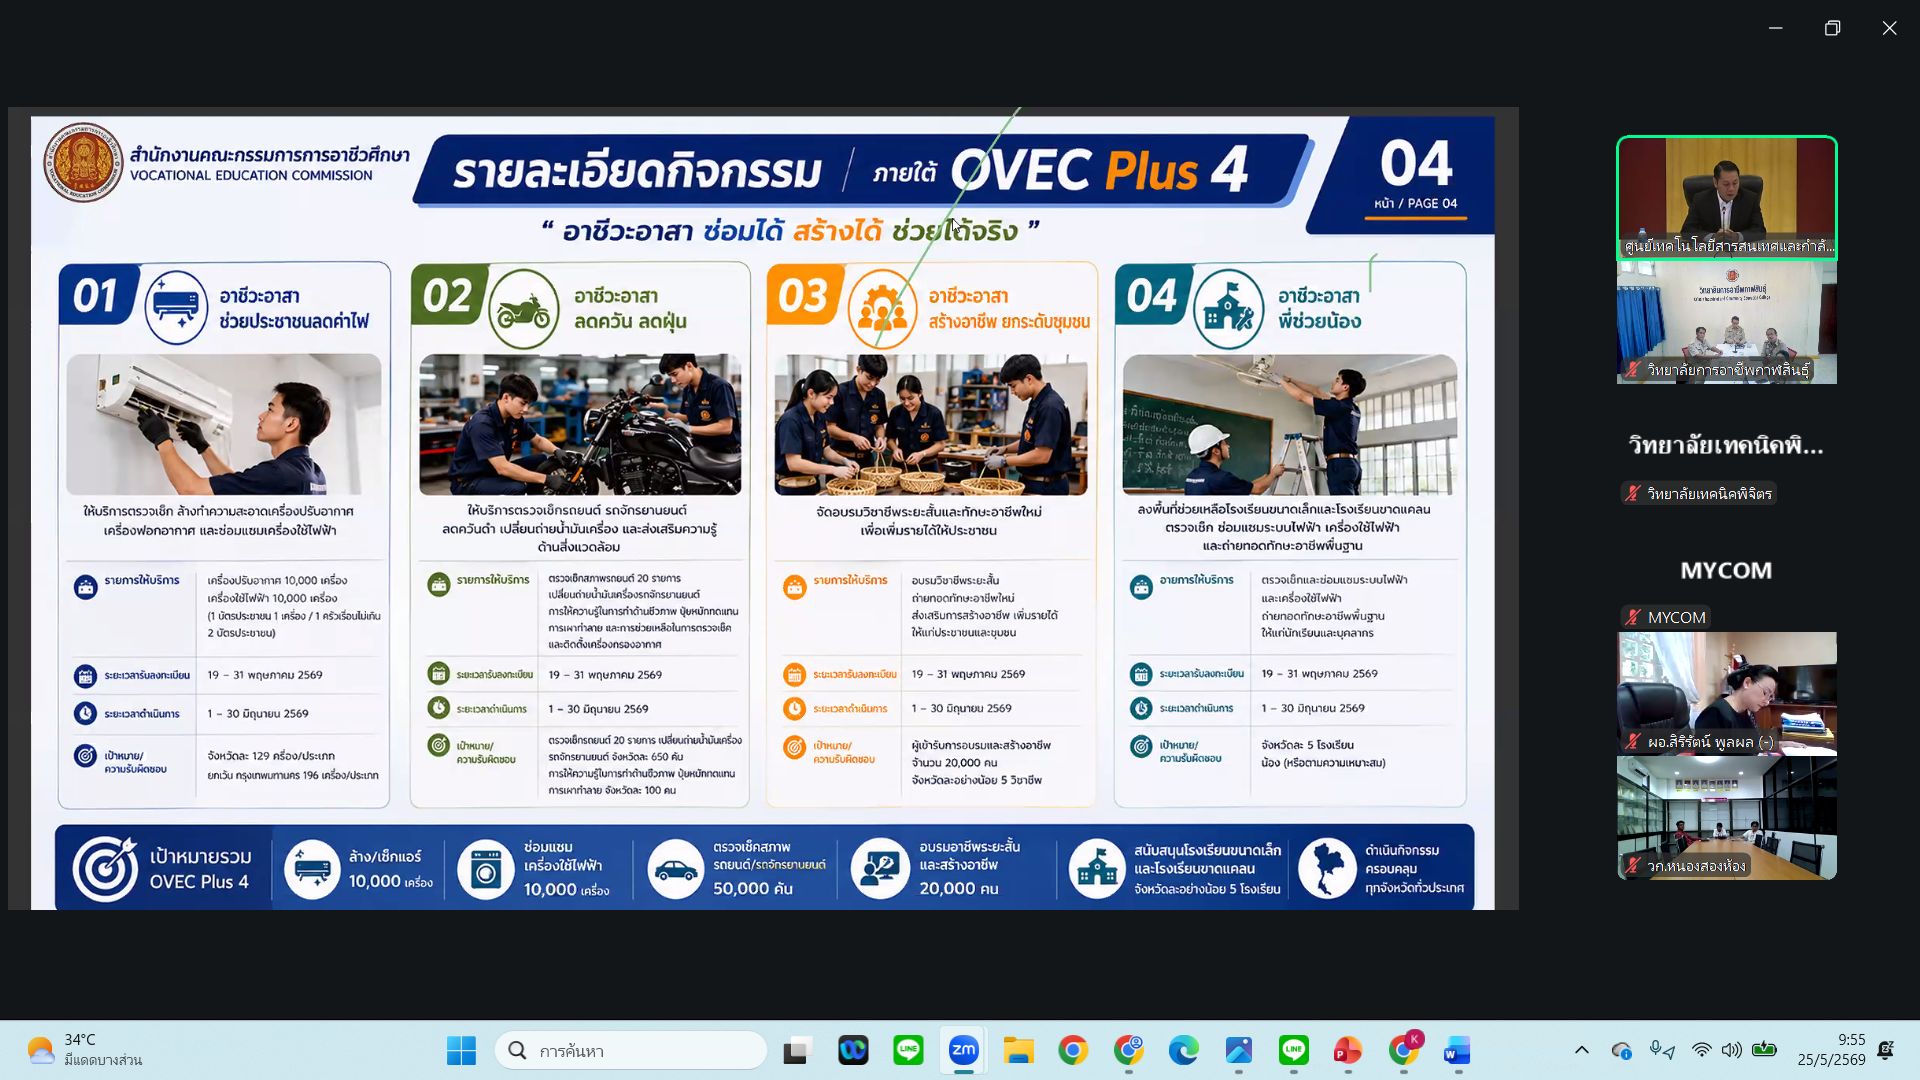Screen dimensions: 1920x1080
Task: Select the วิทยาลัยเทคนิคพิจิตร participant tile
Action: (1727, 446)
